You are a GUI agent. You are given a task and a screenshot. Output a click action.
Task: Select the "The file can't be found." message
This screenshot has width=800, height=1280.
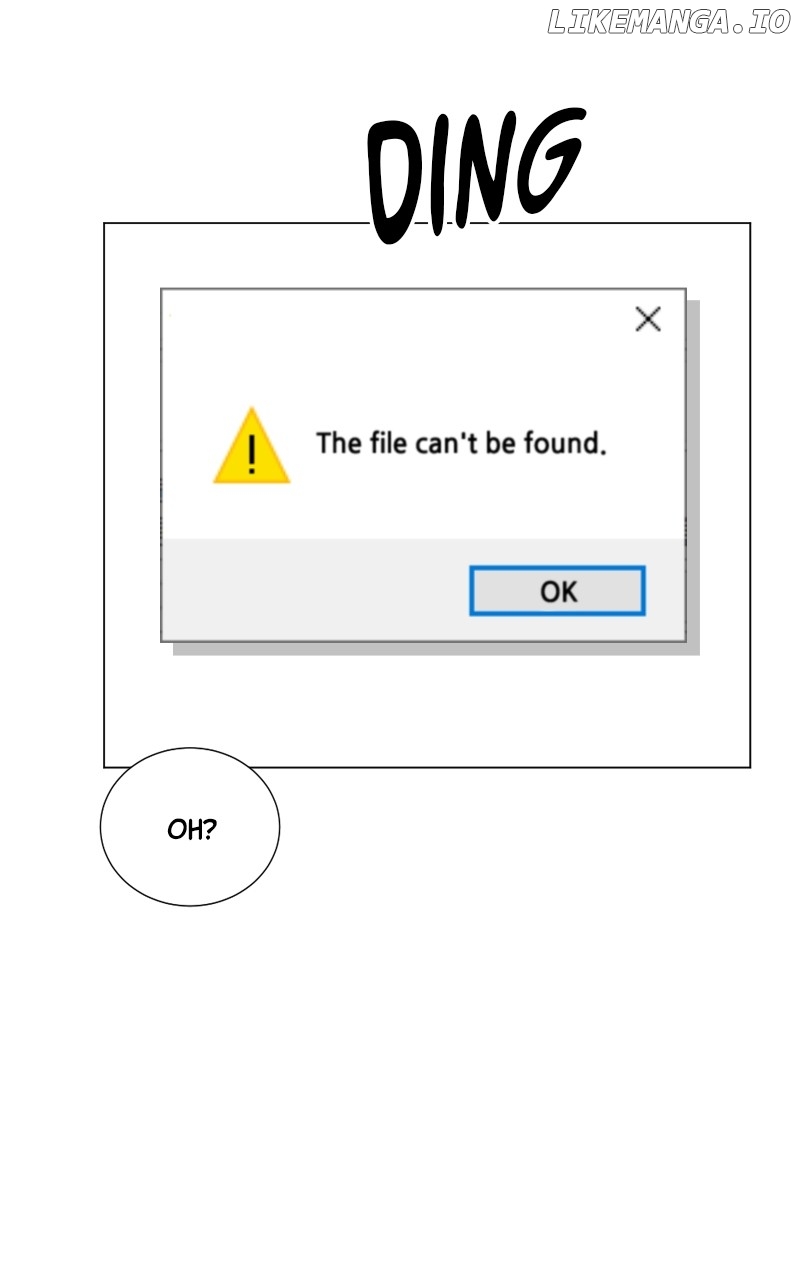click(461, 443)
